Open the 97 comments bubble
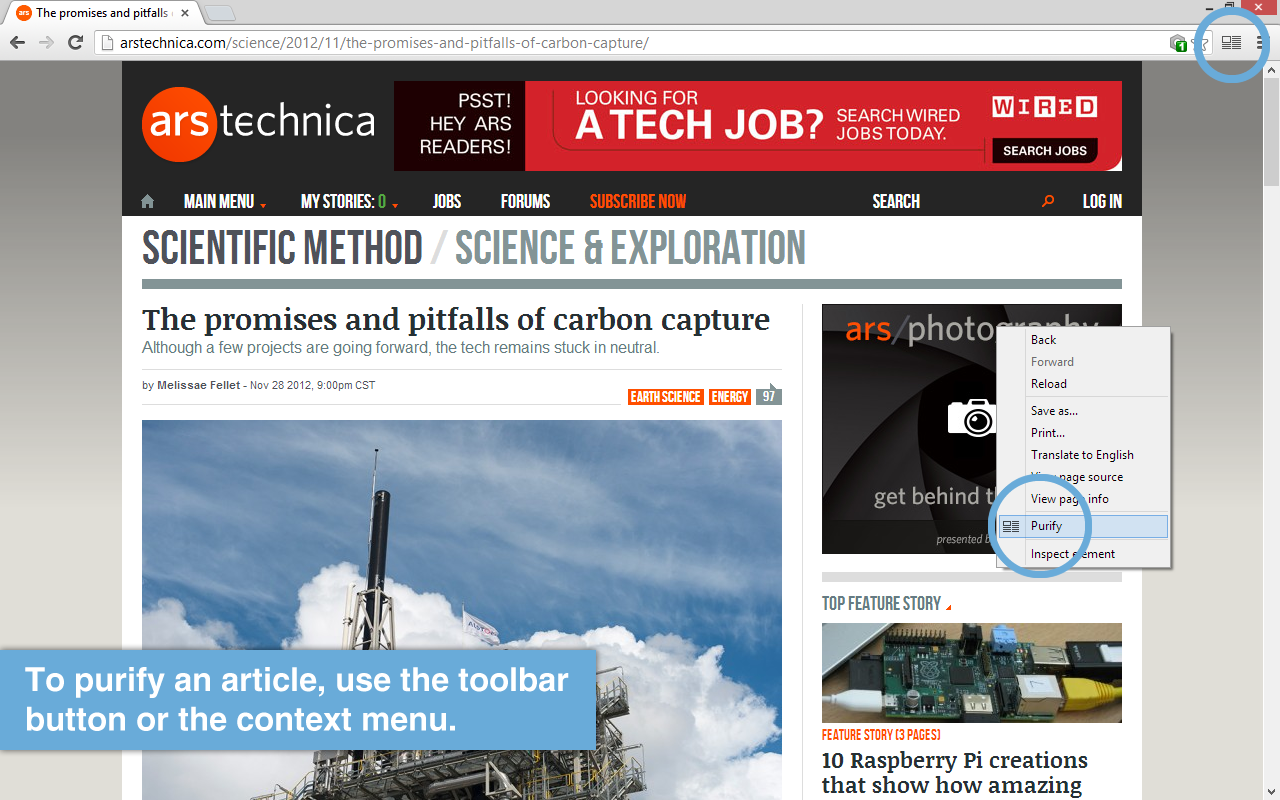This screenshot has width=1280, height=800. point(768,395)
